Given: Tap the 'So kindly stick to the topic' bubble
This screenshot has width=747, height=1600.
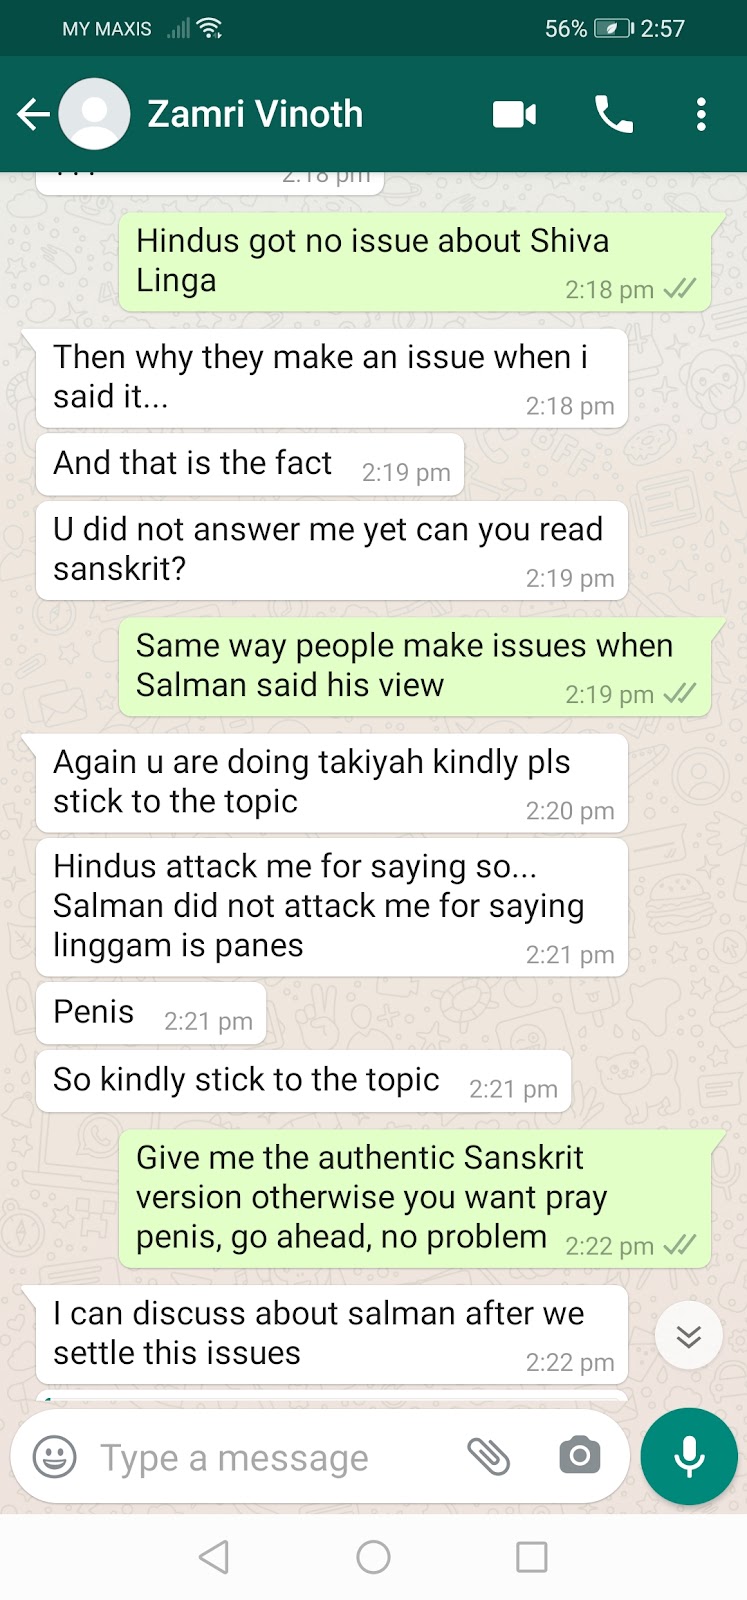Looking at the screenshot, I should point(304,1081).
